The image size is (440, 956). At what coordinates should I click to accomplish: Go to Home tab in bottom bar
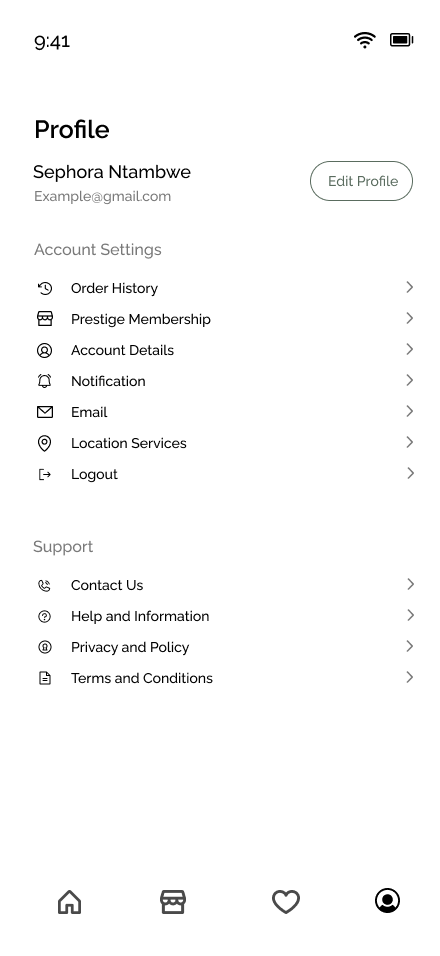69,902
